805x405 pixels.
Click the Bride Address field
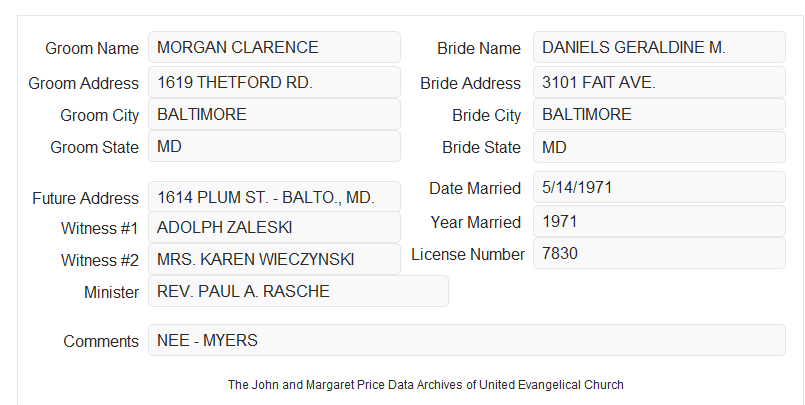pos(659,82)
